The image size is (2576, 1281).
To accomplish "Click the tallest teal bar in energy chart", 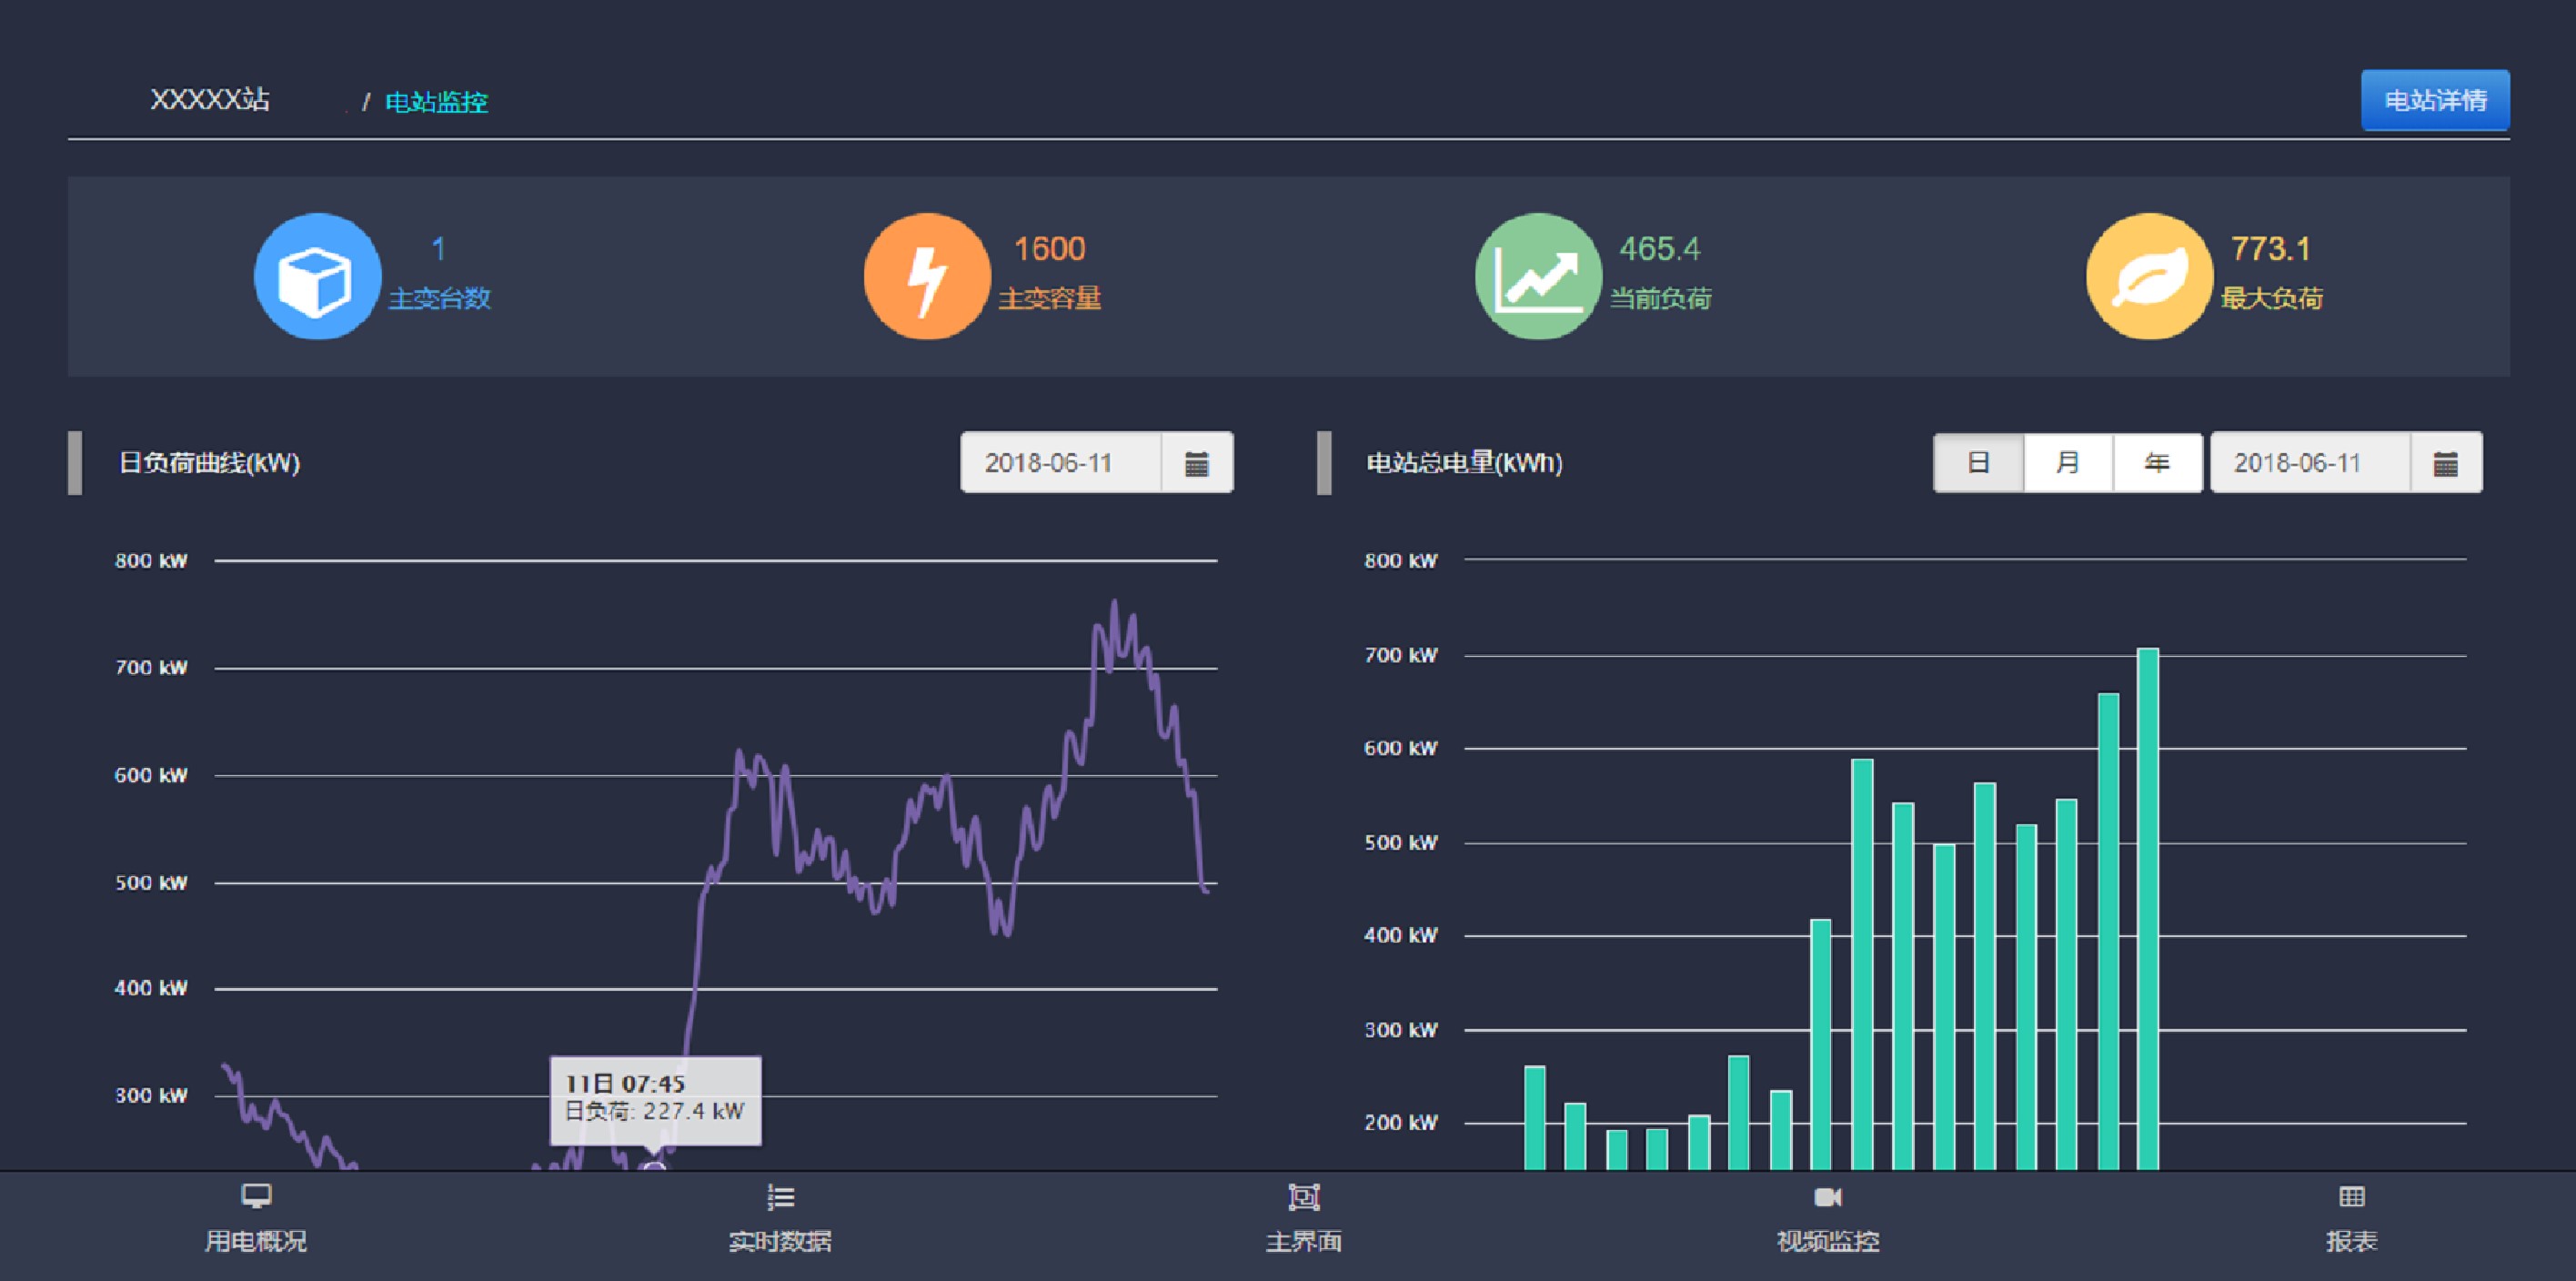I will point(2147,900).
